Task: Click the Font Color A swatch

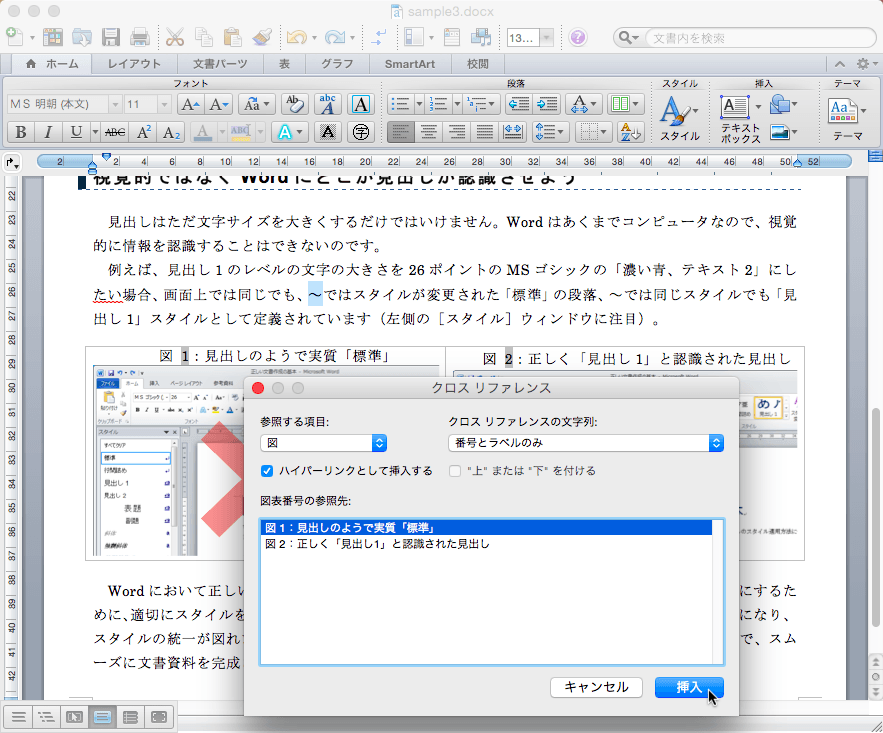Action: [203, 133]
